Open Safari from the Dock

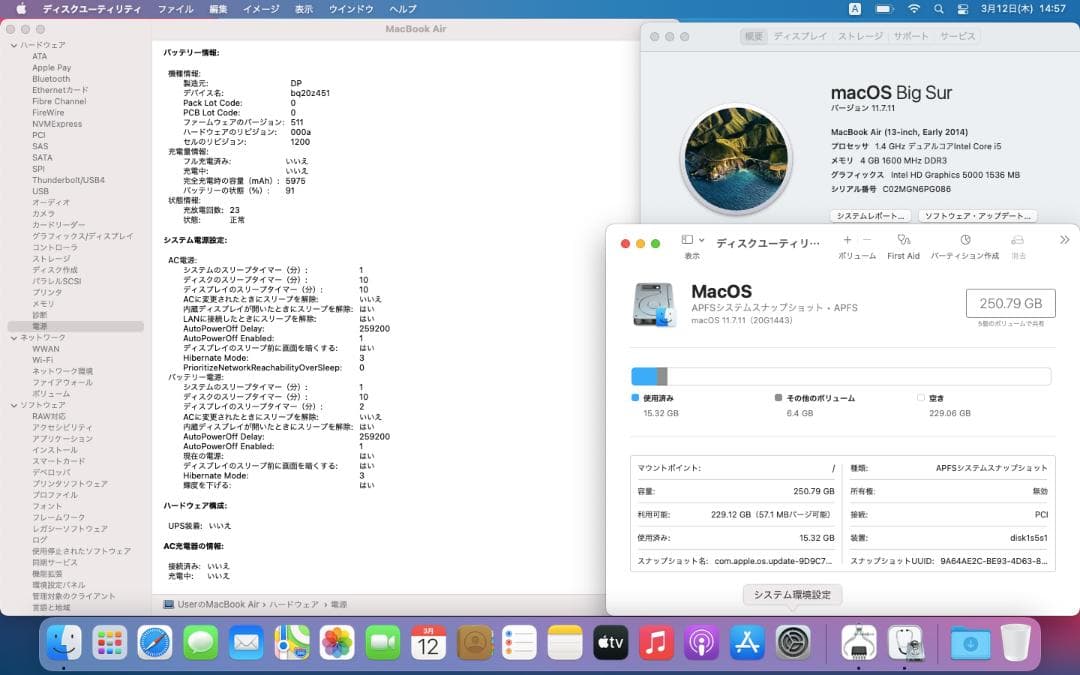155,643
